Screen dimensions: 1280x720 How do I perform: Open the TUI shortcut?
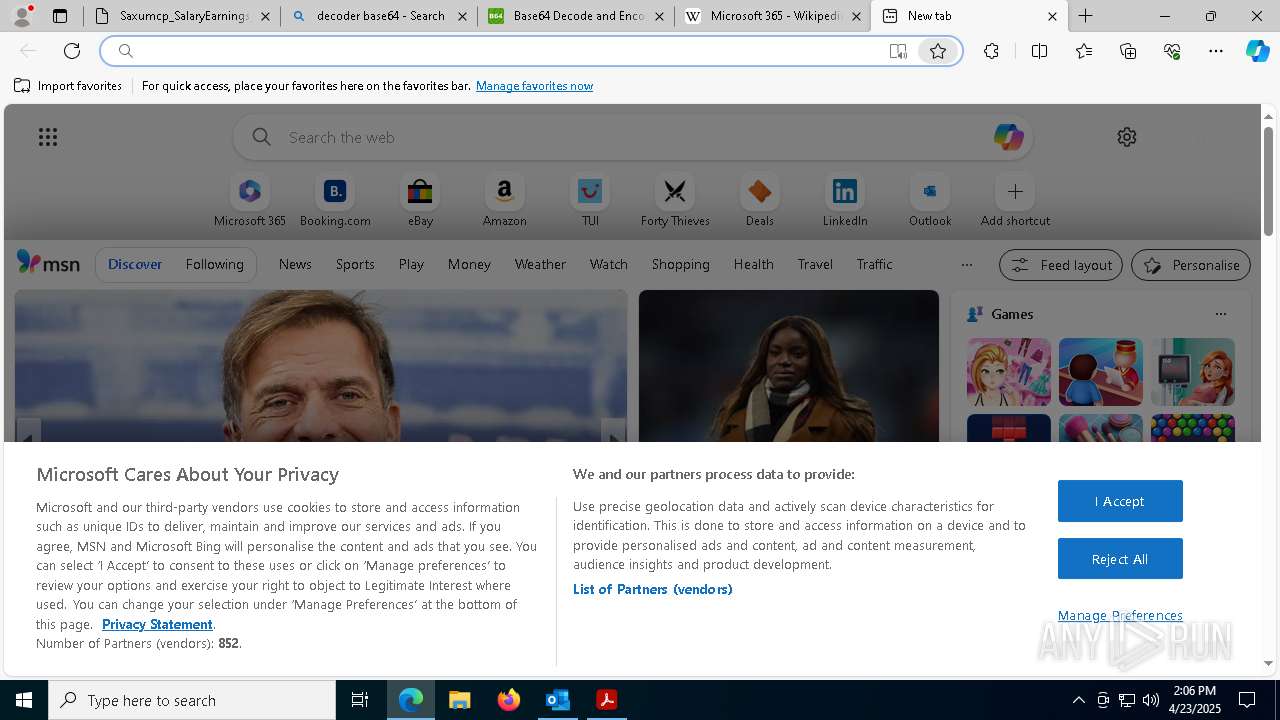[x=590, y=201]
